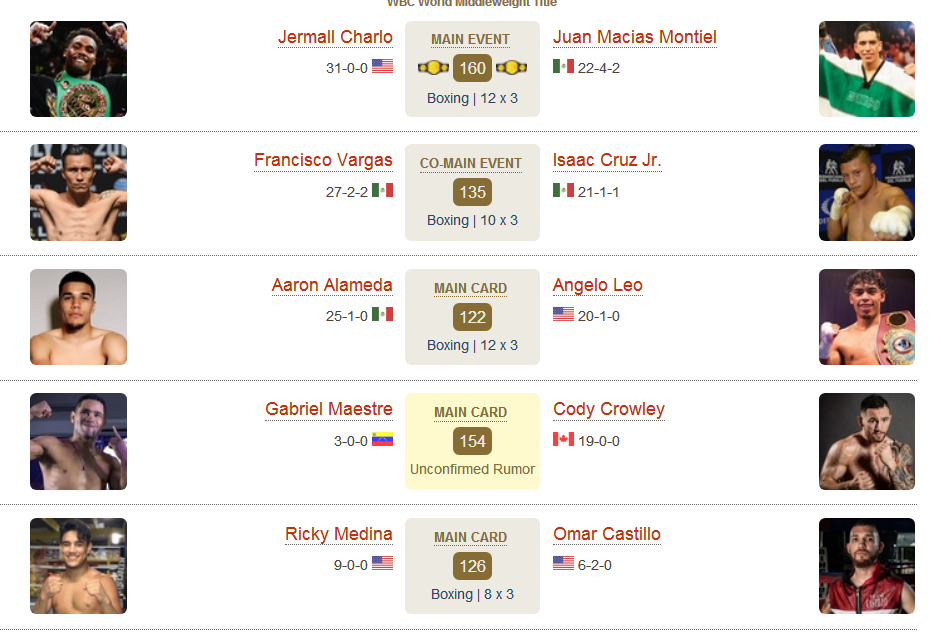Open Cody Crowley photo thumbnail
The image size is (941, 635).
[867, 441]
